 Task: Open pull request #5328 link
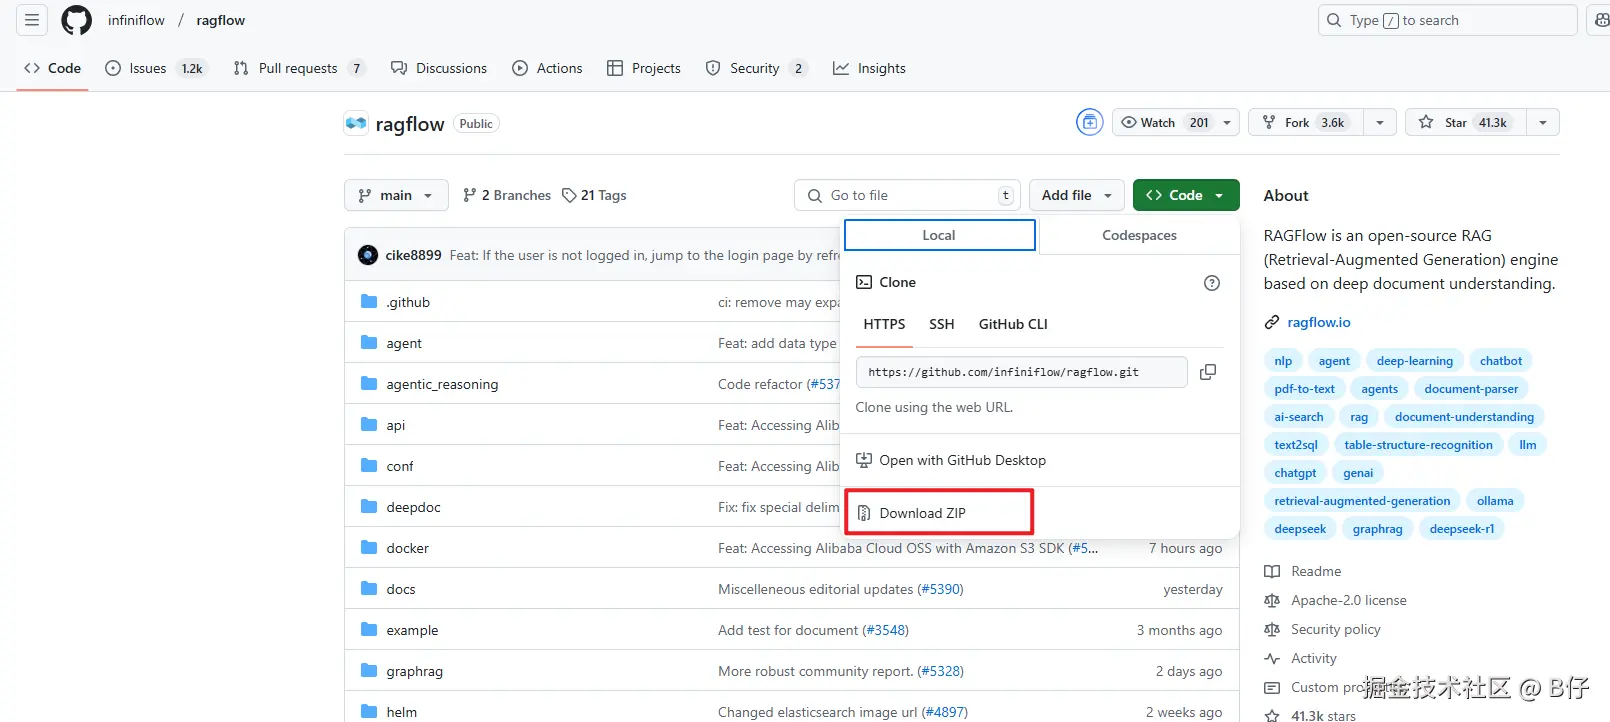tap(940, 671)
